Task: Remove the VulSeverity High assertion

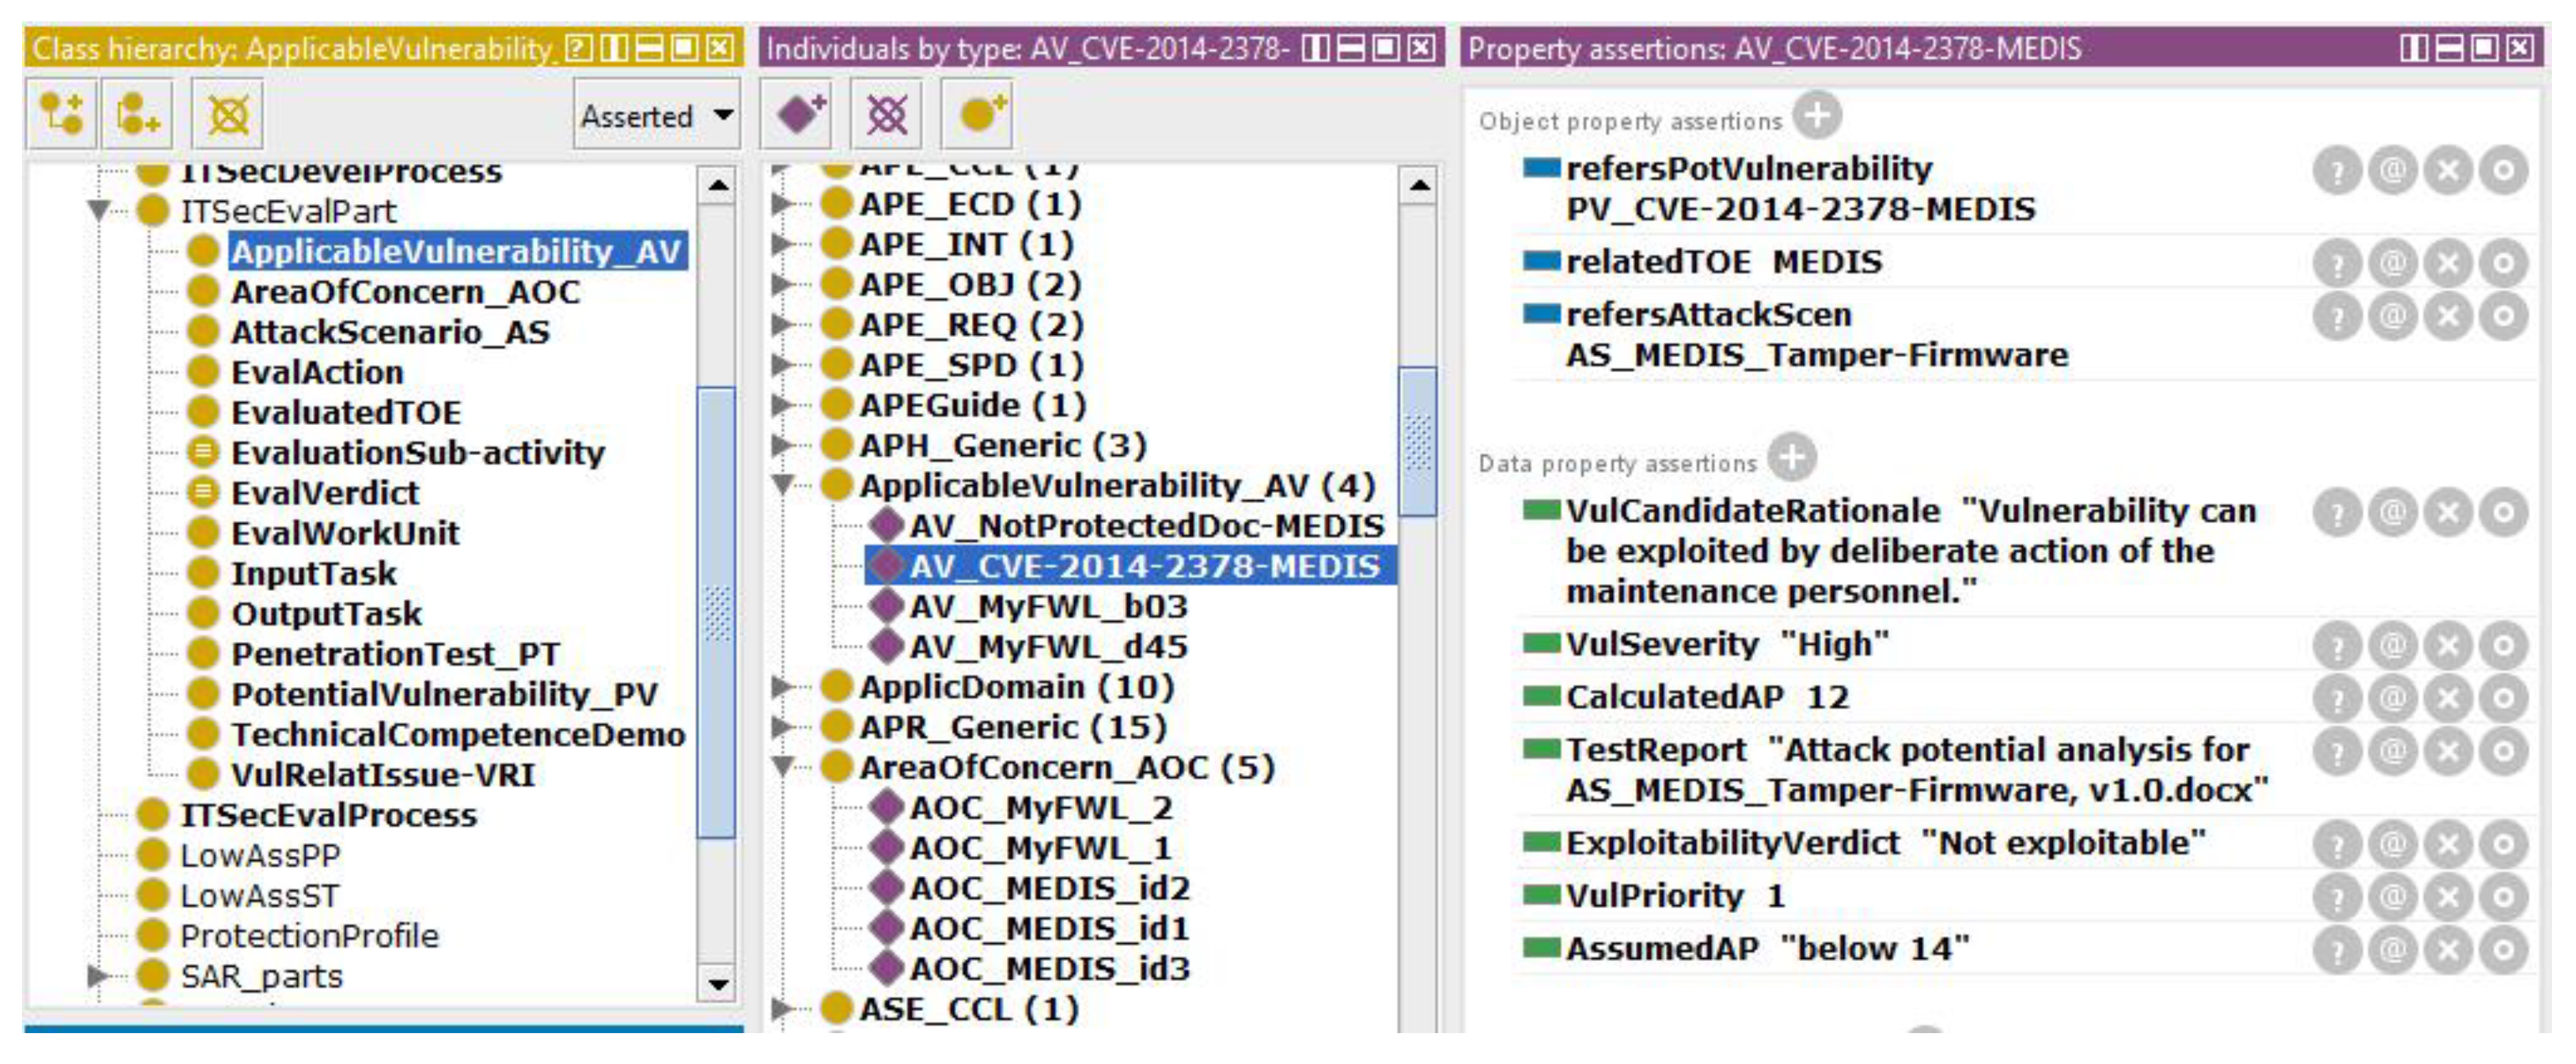Action: point(2448,646)
